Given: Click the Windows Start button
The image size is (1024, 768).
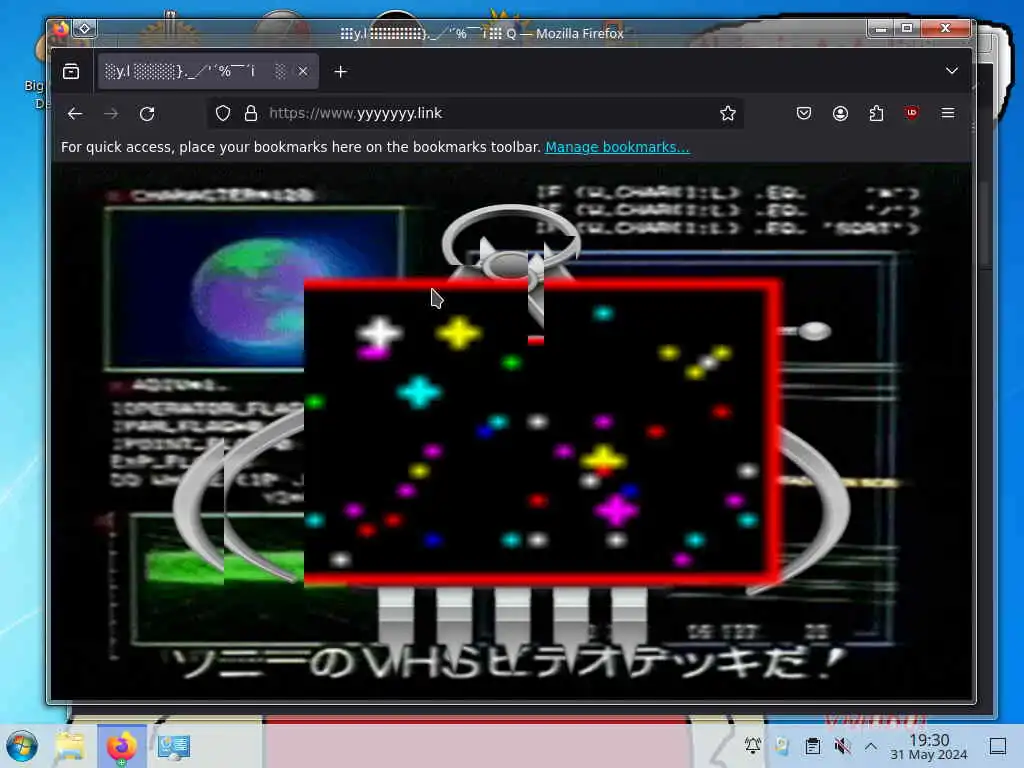Looking at the screenshot, I should tap(22, 746).
